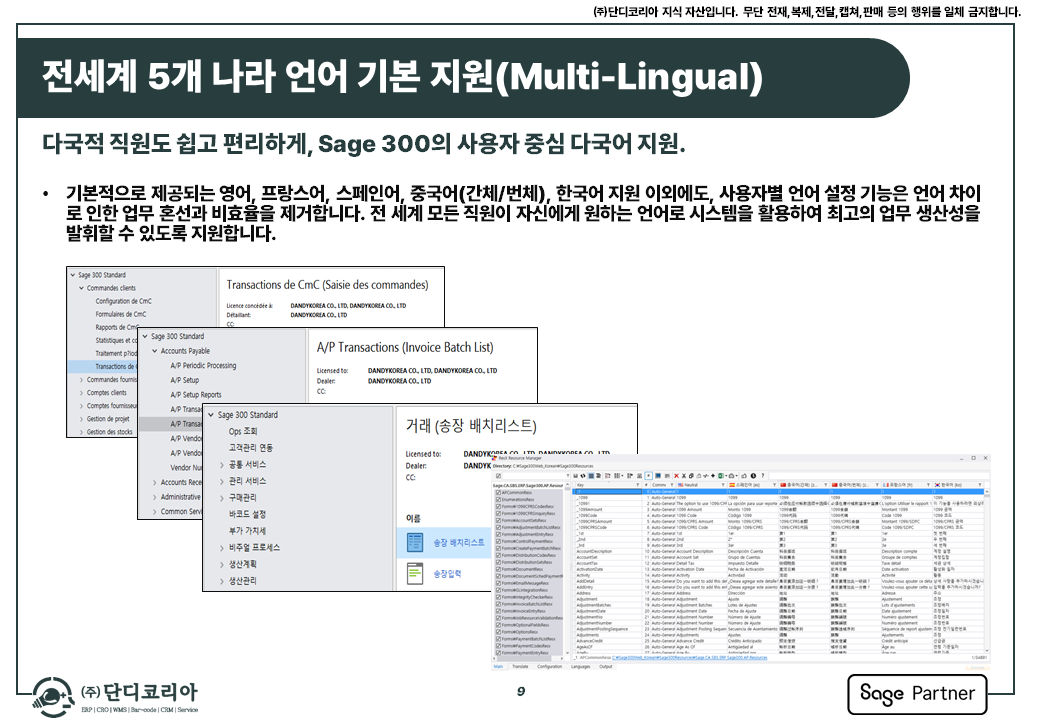This screenshot has height=720, width=1040.
Task: Select 바코드 설정 tree item
Action: [247, 514]
